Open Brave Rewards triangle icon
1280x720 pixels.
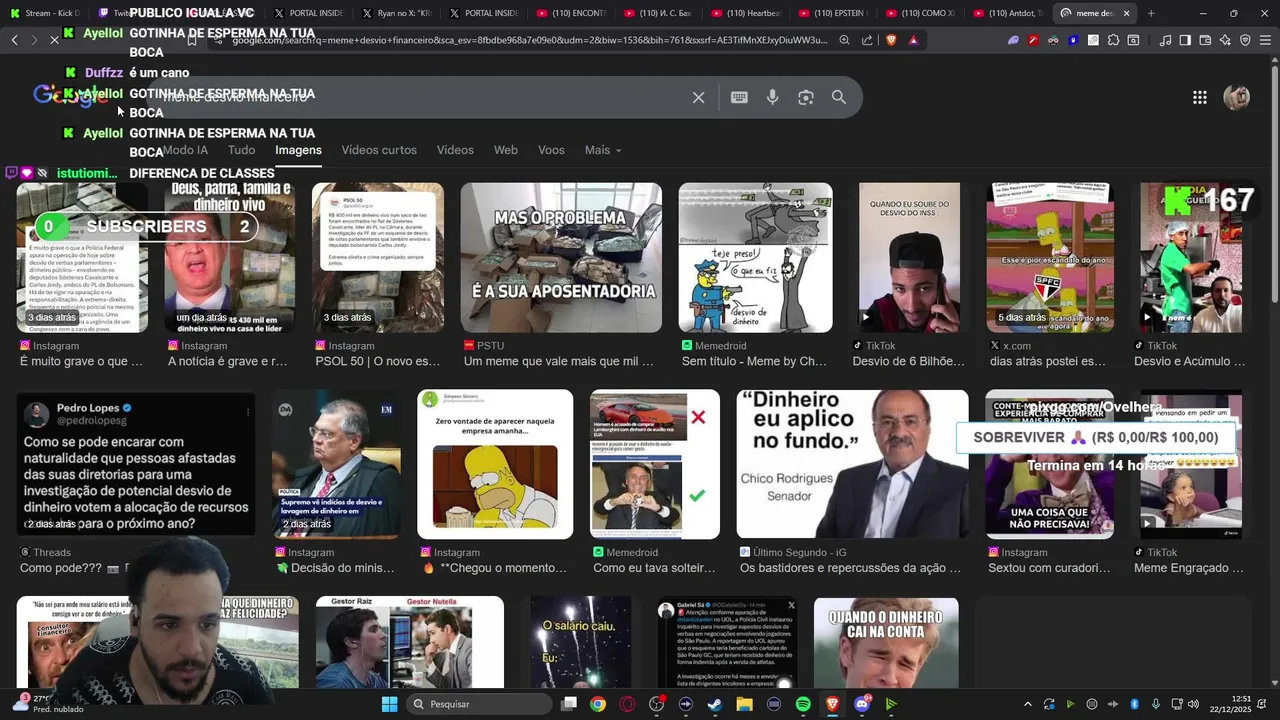tap(913, 40)
